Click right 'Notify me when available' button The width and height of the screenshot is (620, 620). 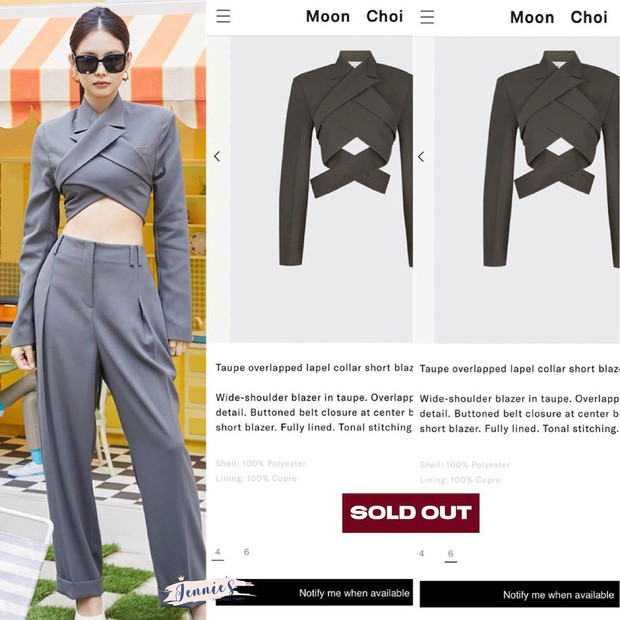pyautogui.click(x=520, y=594)
